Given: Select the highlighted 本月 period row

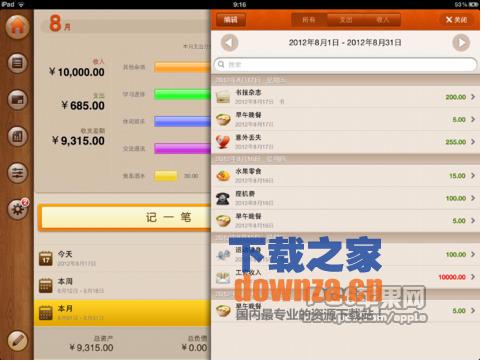Looking at the screenshot, I should [x=122, y=313].
